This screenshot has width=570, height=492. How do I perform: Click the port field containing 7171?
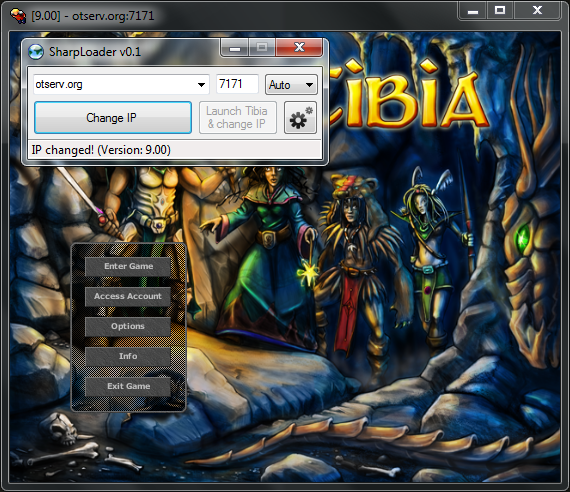tap(237, 84)
